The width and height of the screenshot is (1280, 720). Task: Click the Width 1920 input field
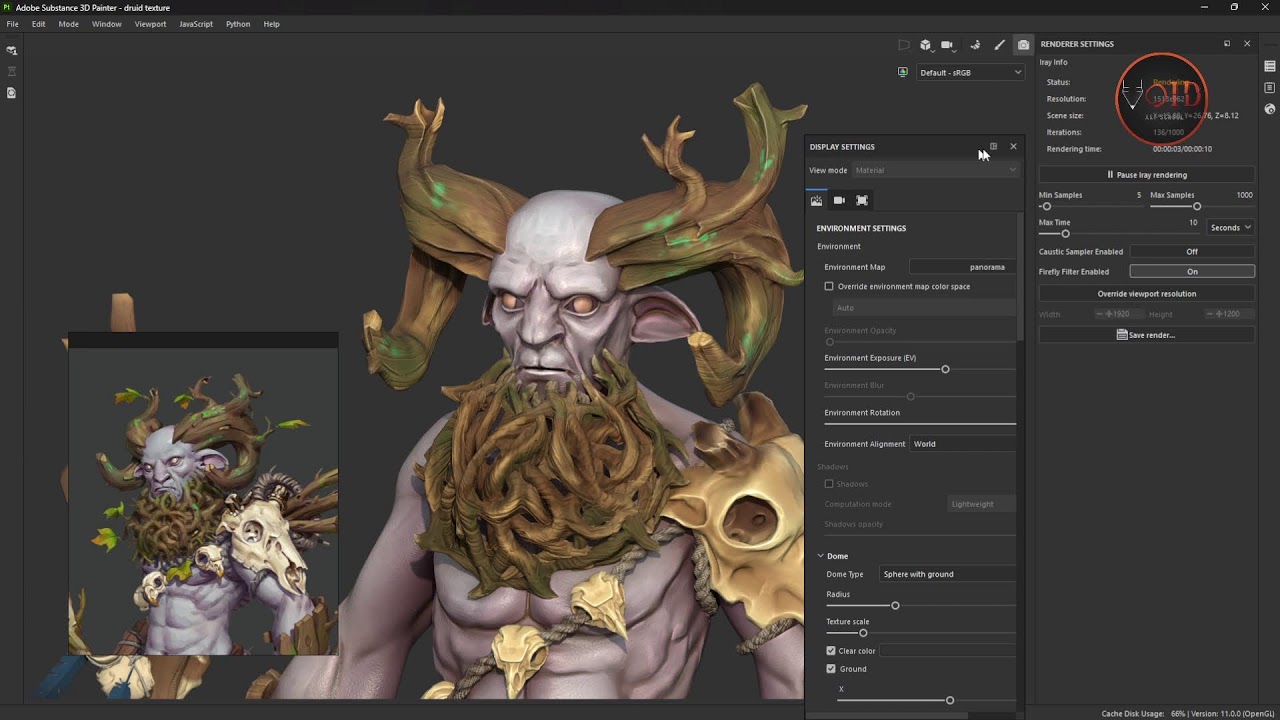point(1120,314)
